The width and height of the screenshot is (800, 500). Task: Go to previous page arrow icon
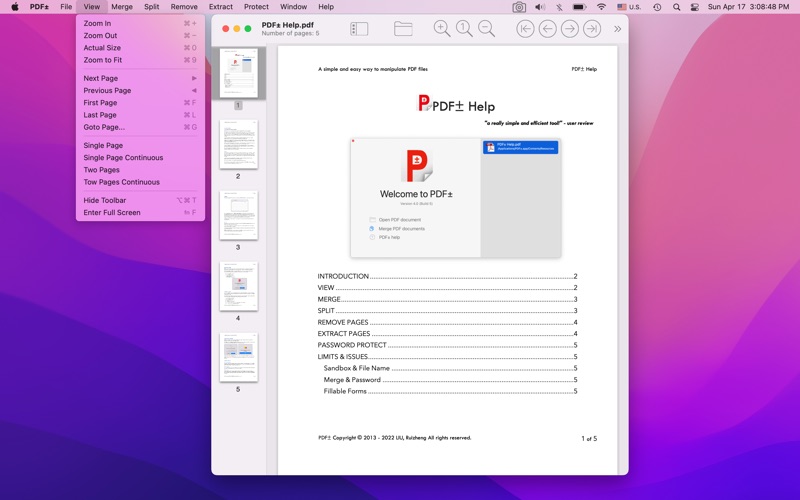click(547, 29)
